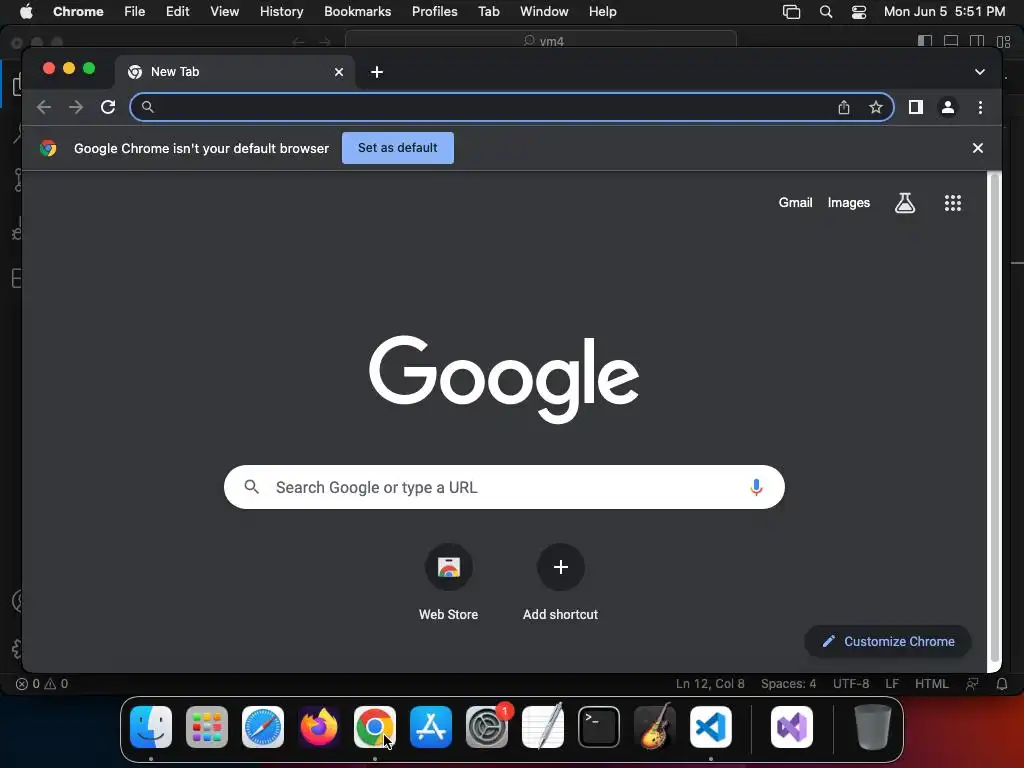
Task: Dismiss the default browser infobar
Action: click(x=978, y=148)
